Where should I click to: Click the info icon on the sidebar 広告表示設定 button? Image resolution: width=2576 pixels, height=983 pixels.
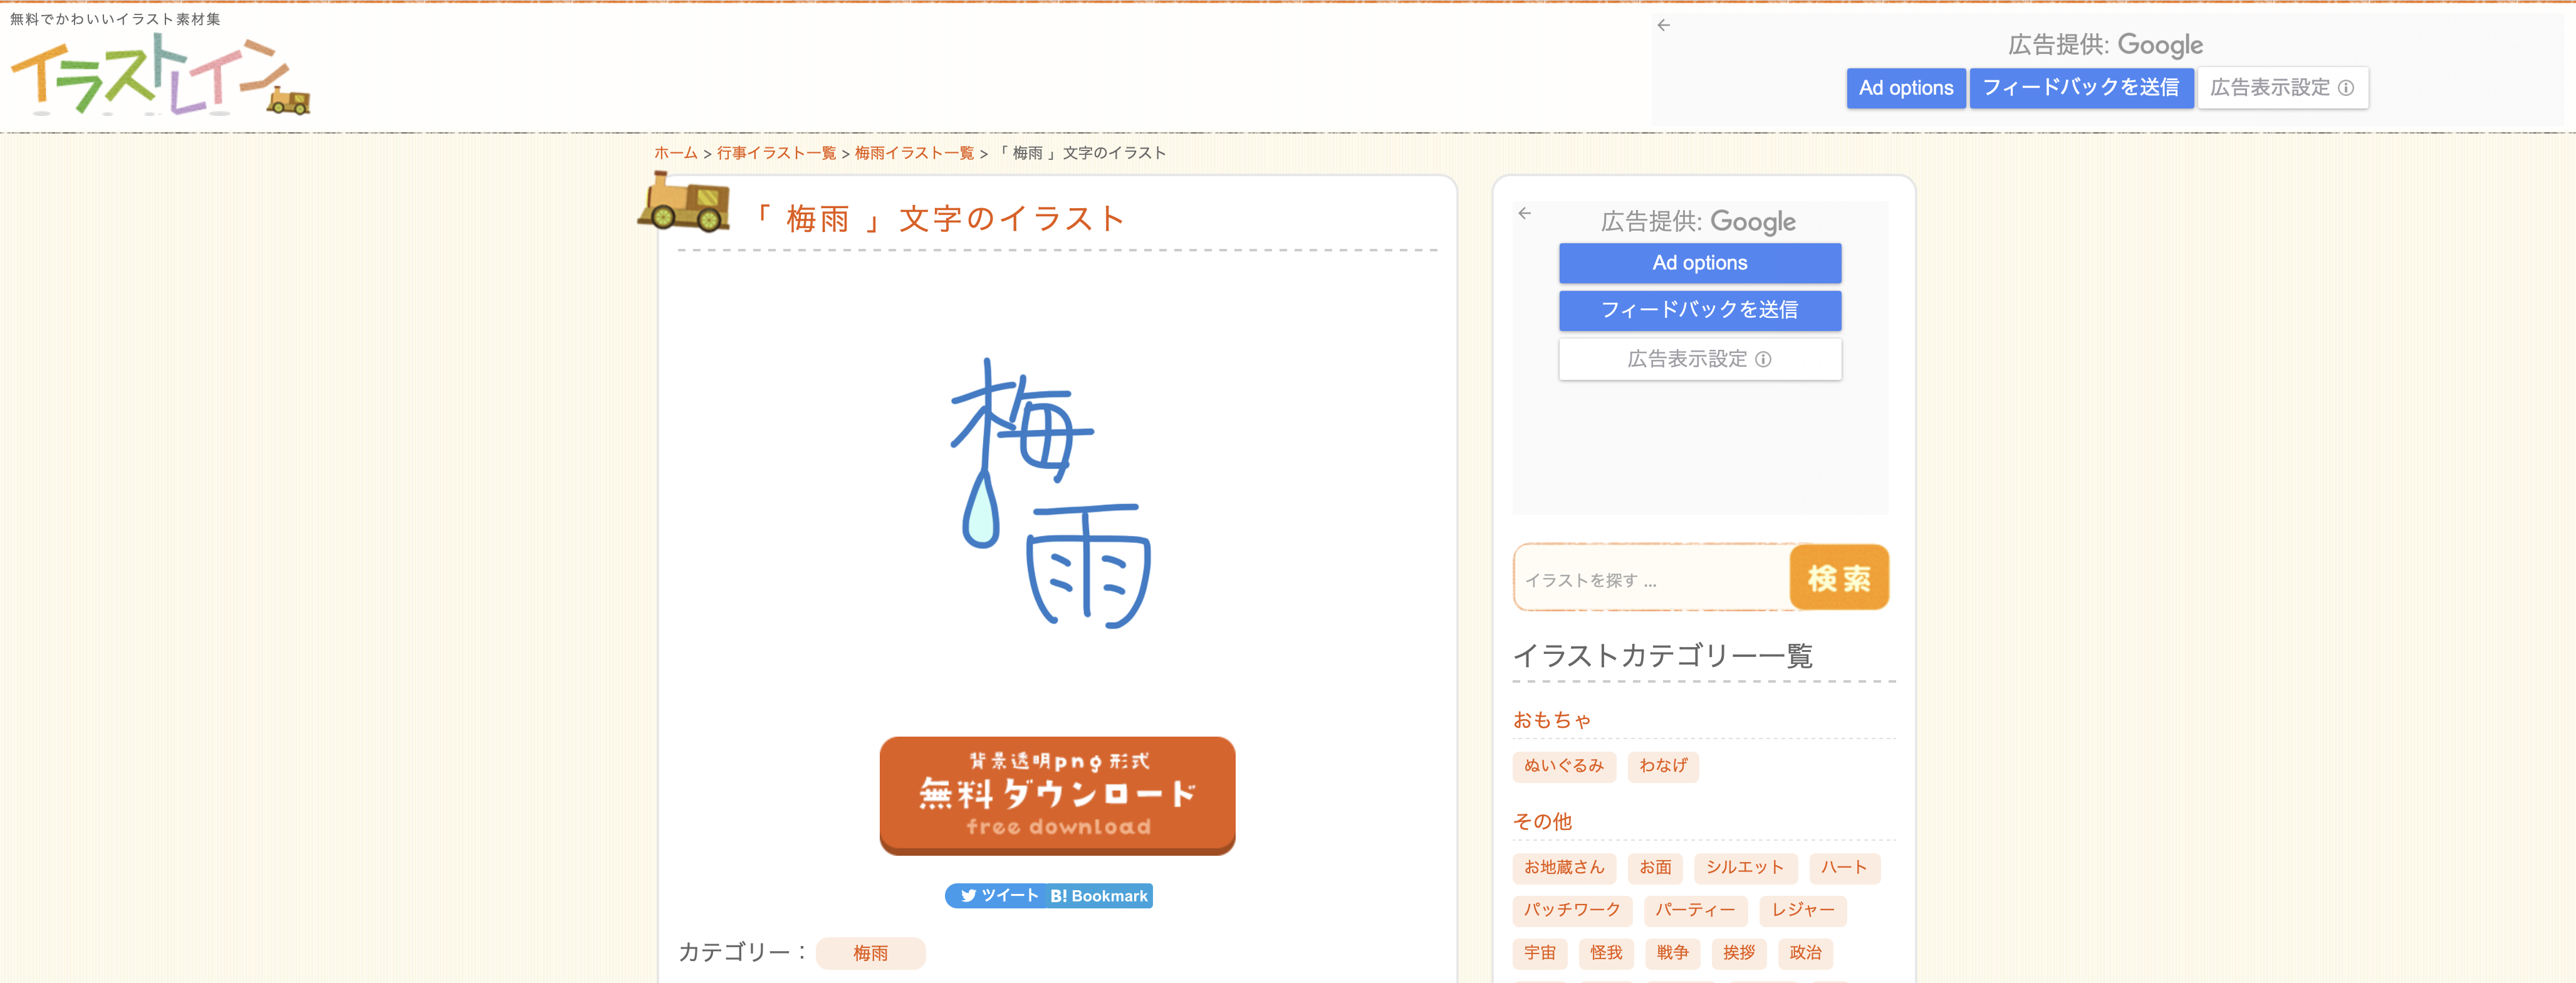pyautogui.click(x=1763, y=359)
